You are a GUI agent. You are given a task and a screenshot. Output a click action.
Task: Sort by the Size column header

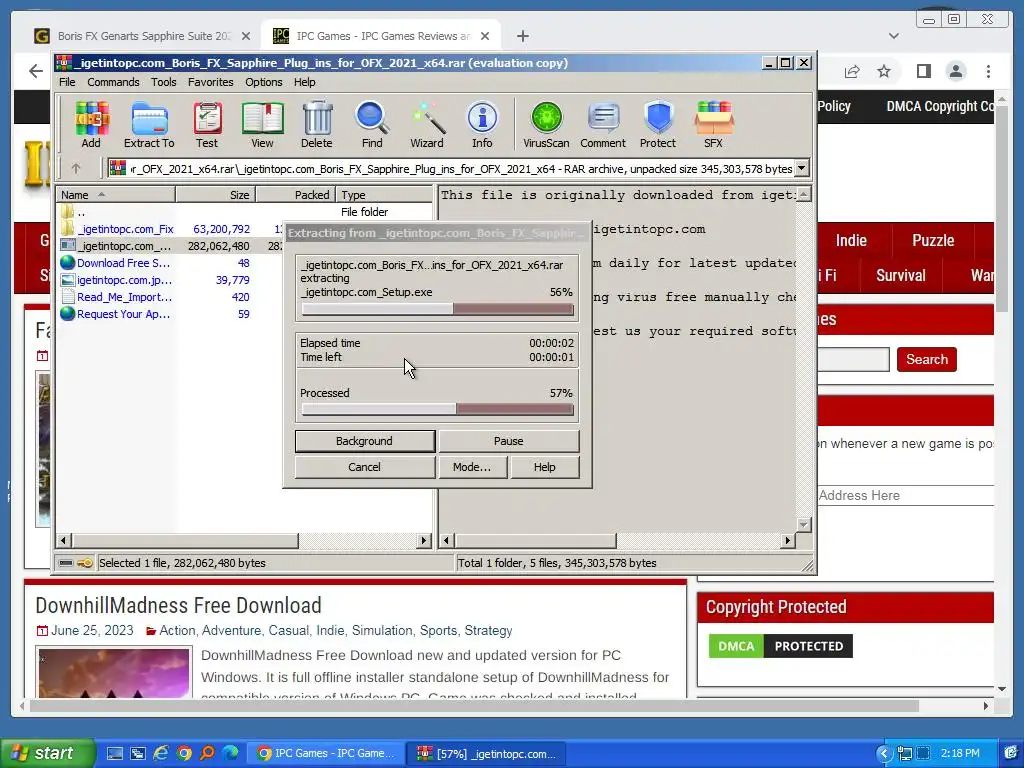216,195
